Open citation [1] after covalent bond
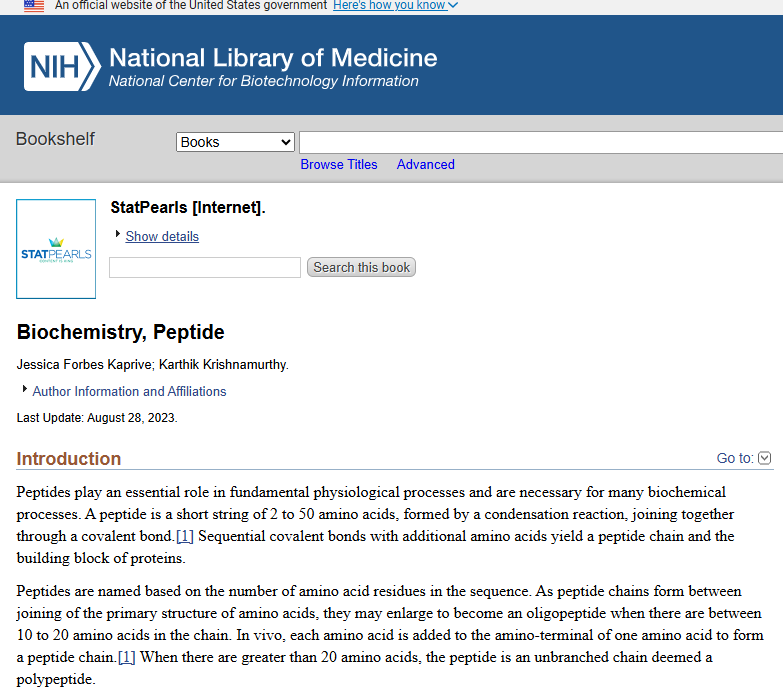The width and height of the screenshot is (783, 700). click(x=185, y=536)
